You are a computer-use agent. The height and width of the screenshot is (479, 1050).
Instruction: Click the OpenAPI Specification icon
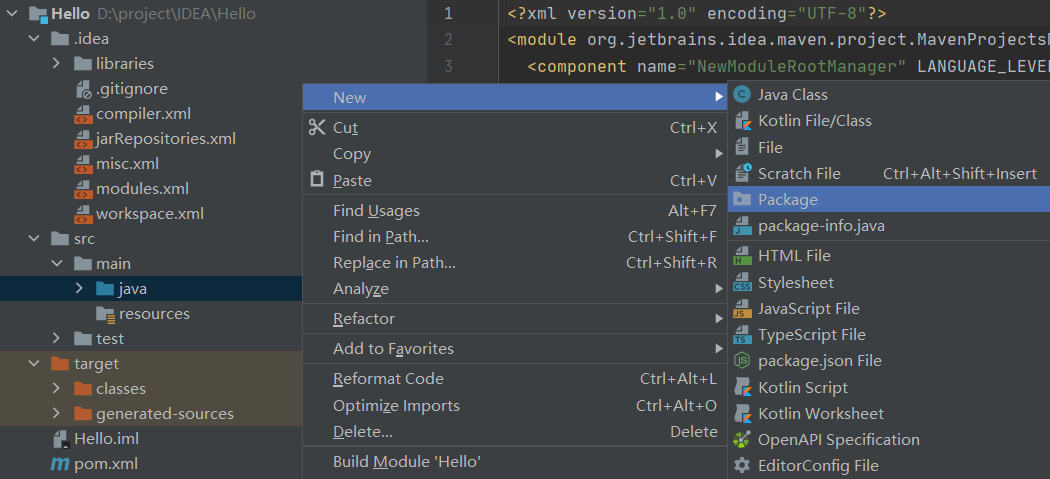[741, 440]
